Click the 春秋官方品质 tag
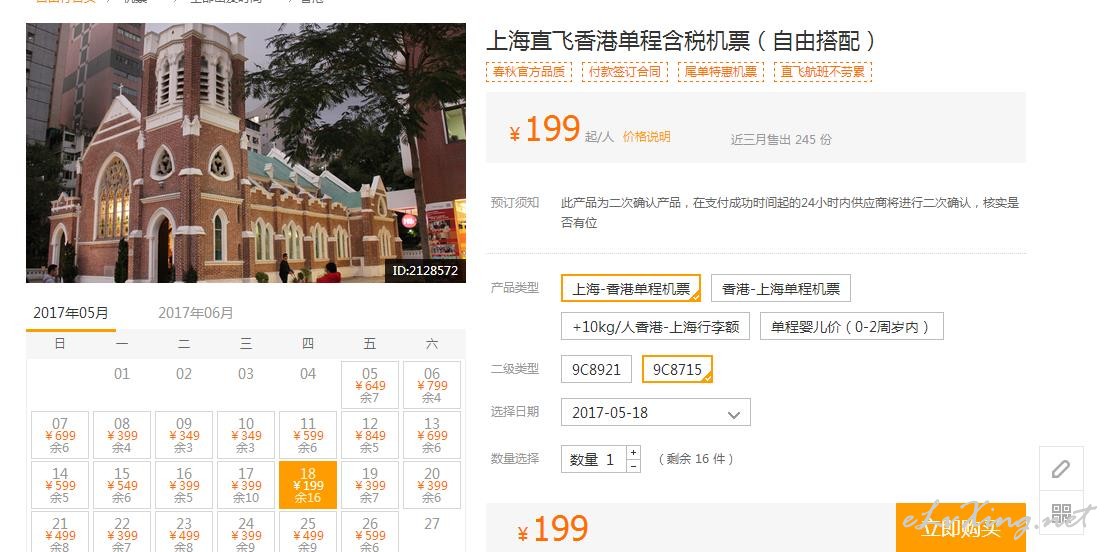Image resolution: width=1107 pixels, height=552 pixels. pos(529,71)
